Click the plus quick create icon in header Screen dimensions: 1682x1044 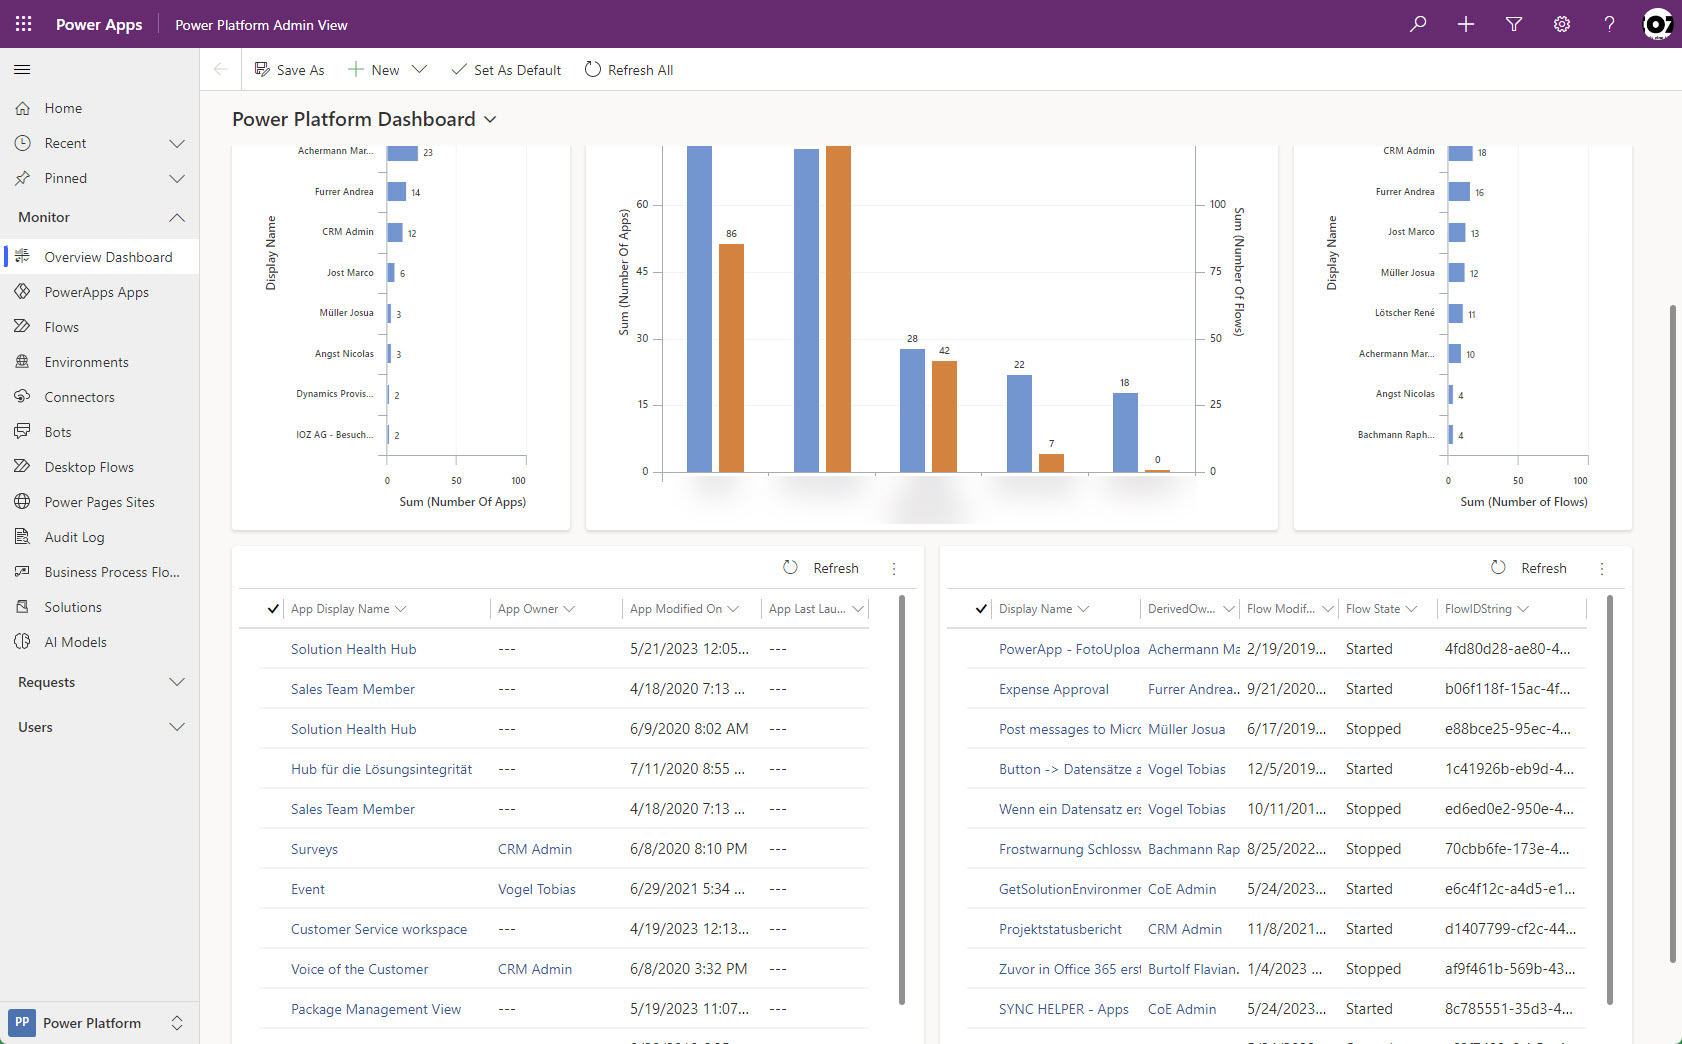click(1466, 24)
